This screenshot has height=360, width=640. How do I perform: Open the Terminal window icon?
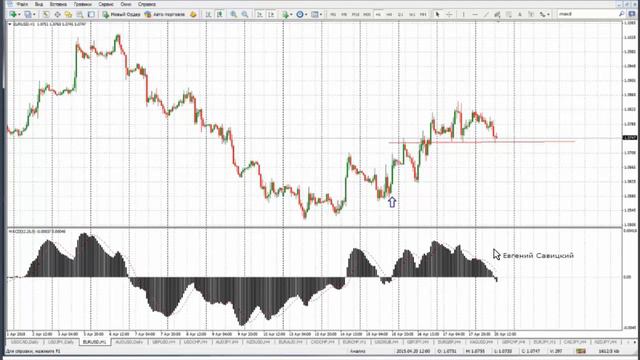click(80, 14)
